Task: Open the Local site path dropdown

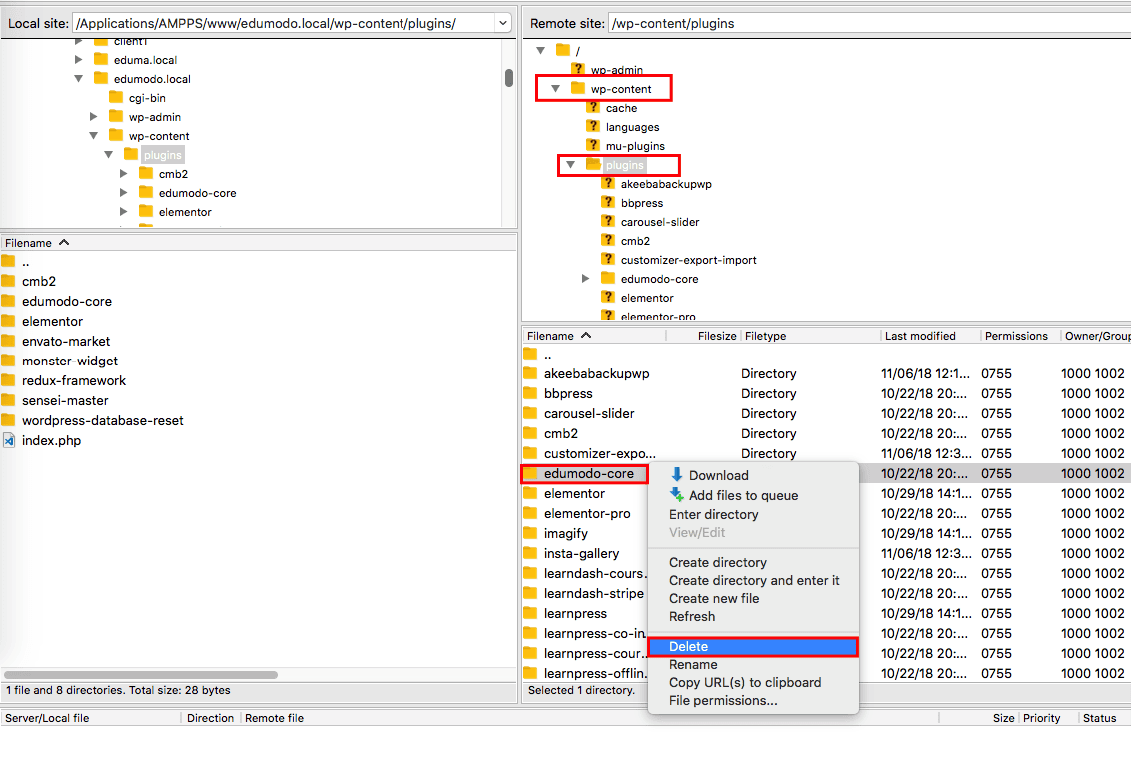Action: tap(501, 23)
